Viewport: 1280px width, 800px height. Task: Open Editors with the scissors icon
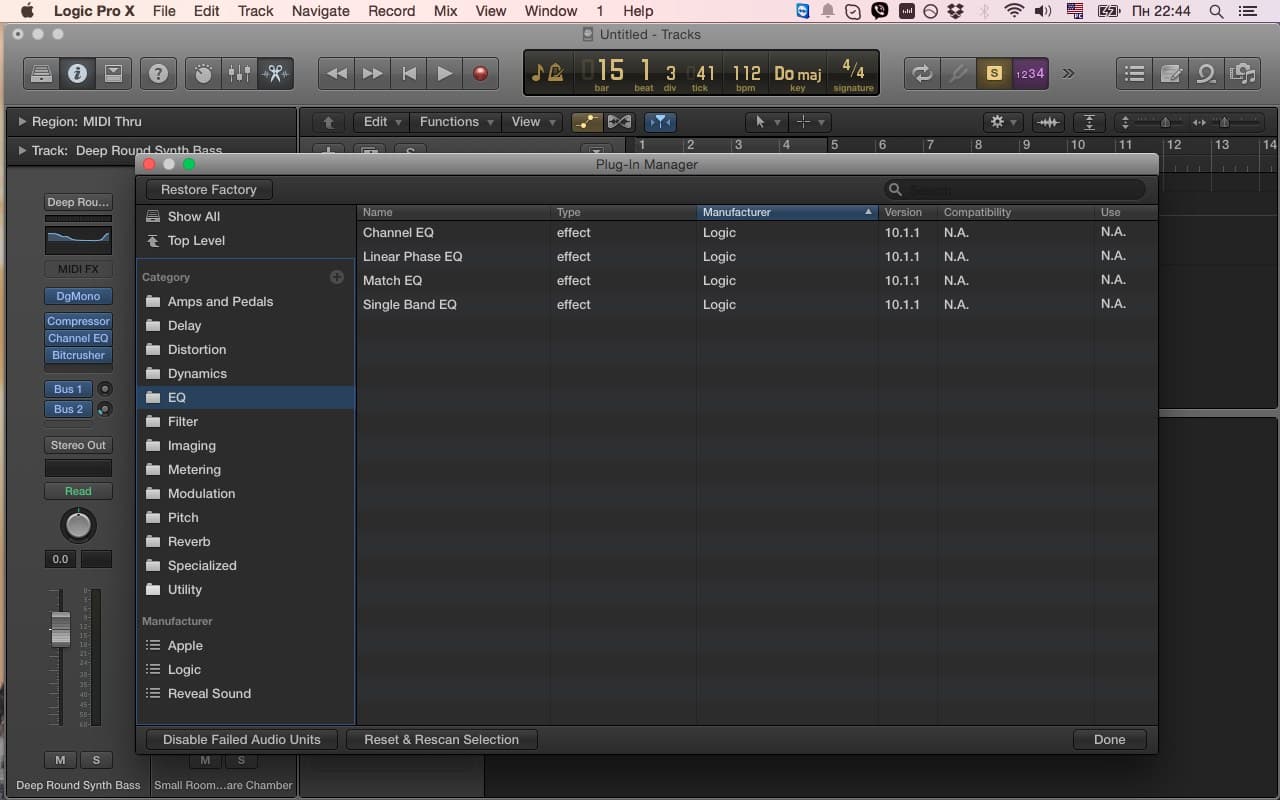pos(275,73)
